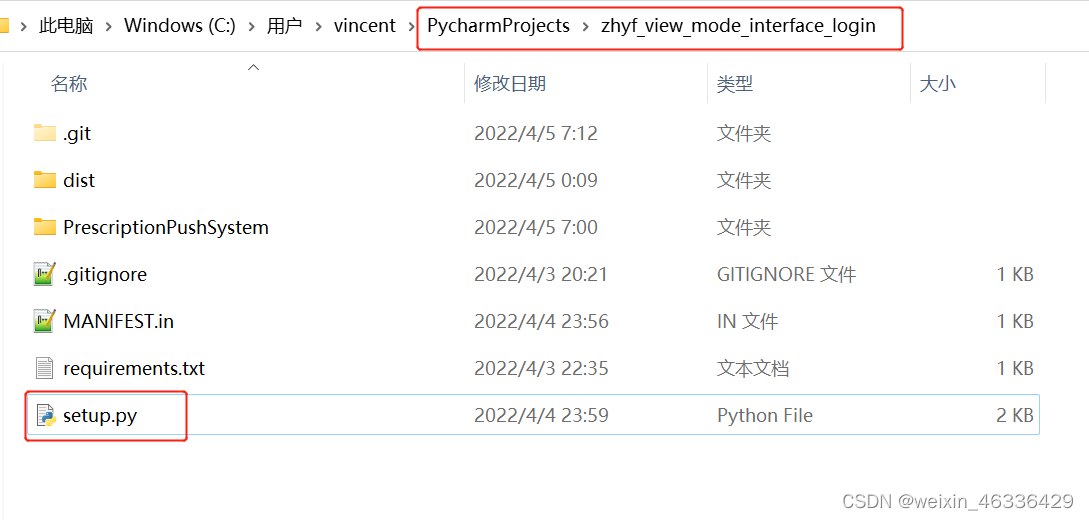The height and width of the screenshot is (520, 1089).
Task: Click 1 KB size of requirements.txt
Action: click(x=1015, y=369)
